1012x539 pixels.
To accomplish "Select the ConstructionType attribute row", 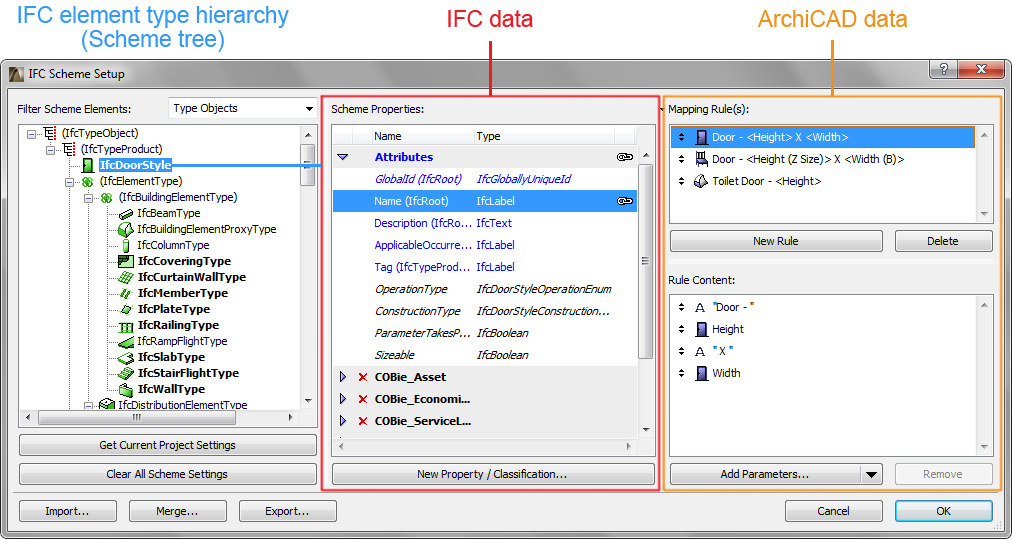I will tap(485, 311).
